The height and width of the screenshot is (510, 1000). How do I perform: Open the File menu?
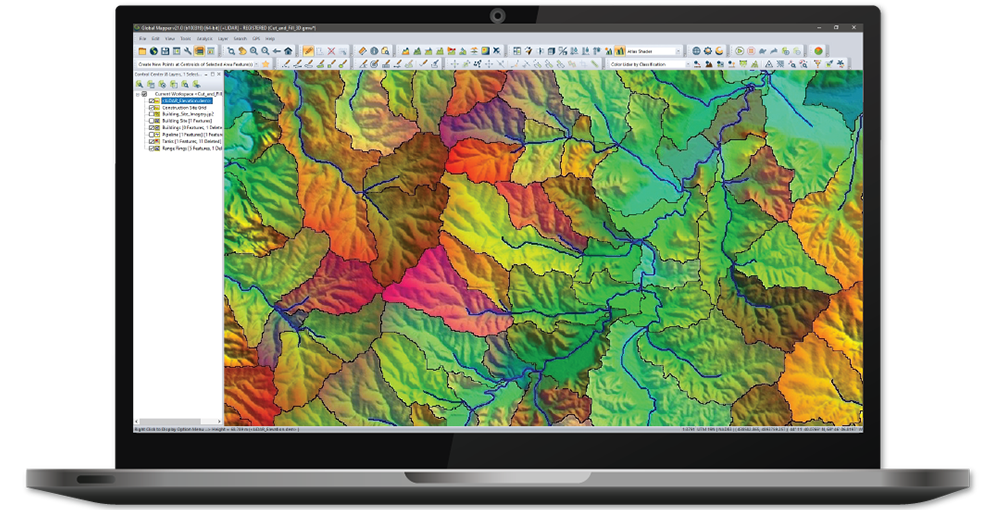click(x=142, y=39)
